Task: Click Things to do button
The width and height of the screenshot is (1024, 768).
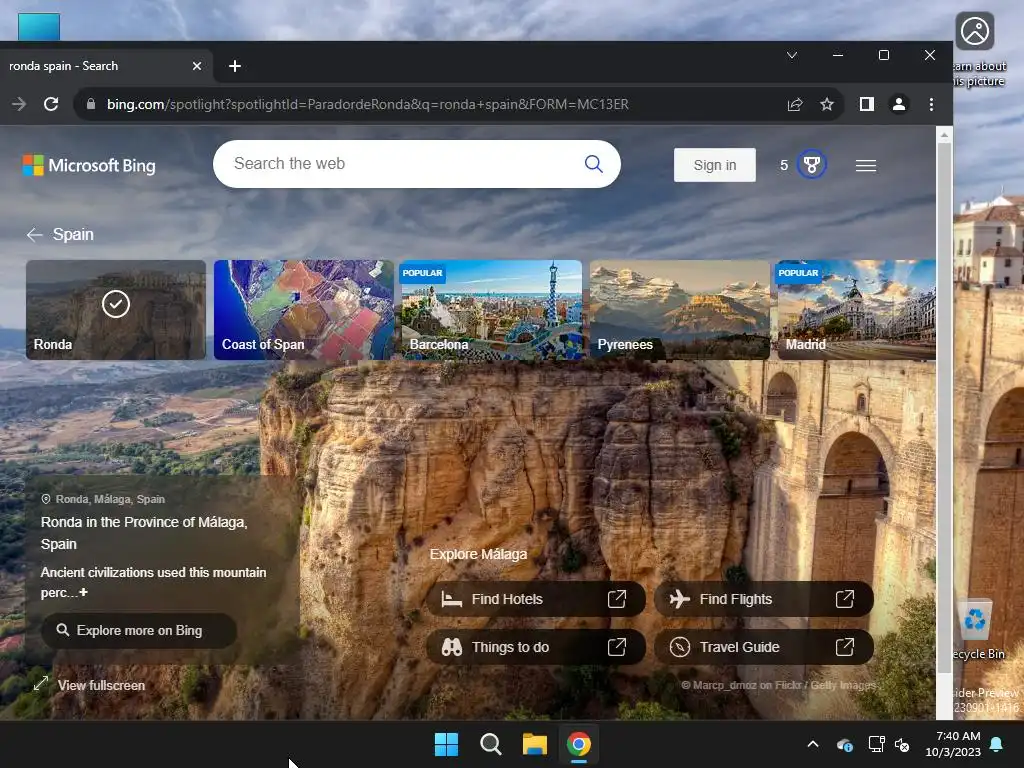Action: tap(536, 647)
